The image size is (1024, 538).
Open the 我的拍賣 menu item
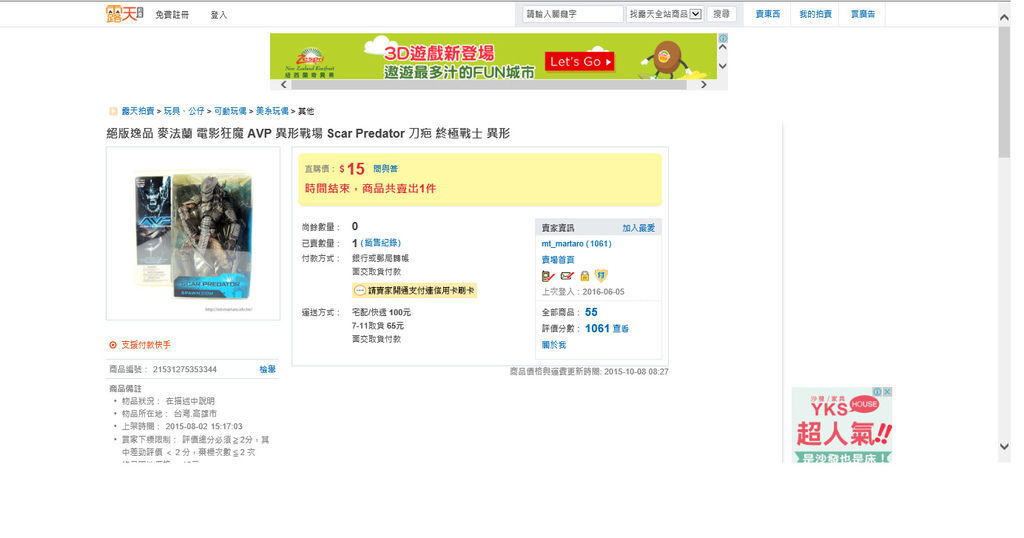[816, 14]
